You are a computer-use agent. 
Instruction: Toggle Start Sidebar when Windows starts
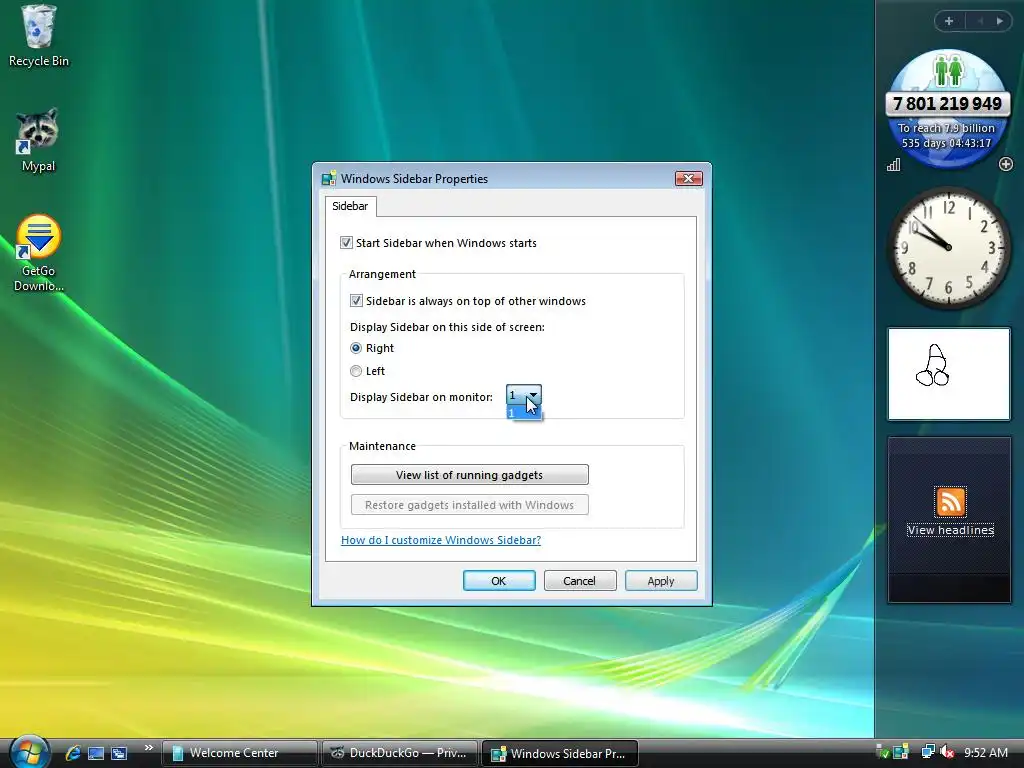tap(346, 243)
